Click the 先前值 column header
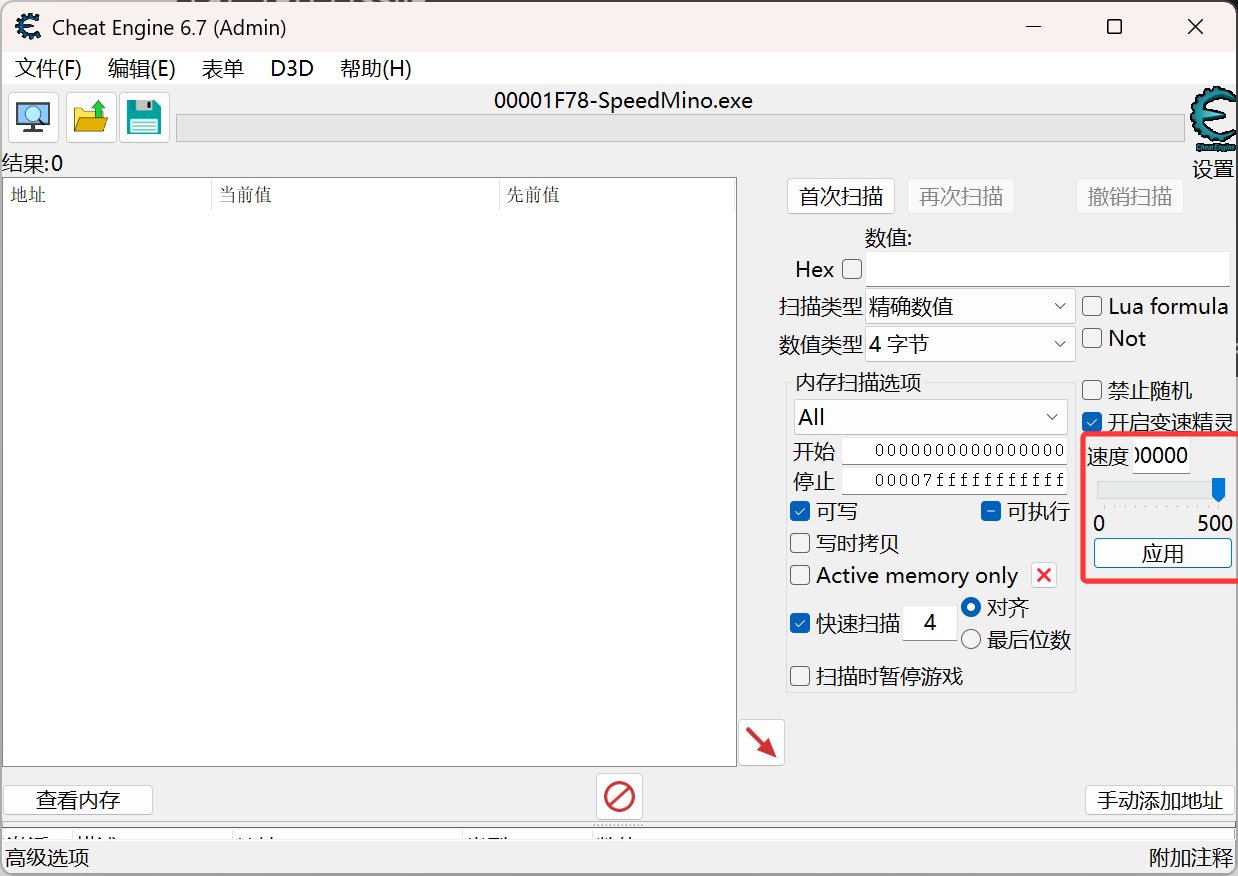 pyautogui.click(x=617, y=195)
